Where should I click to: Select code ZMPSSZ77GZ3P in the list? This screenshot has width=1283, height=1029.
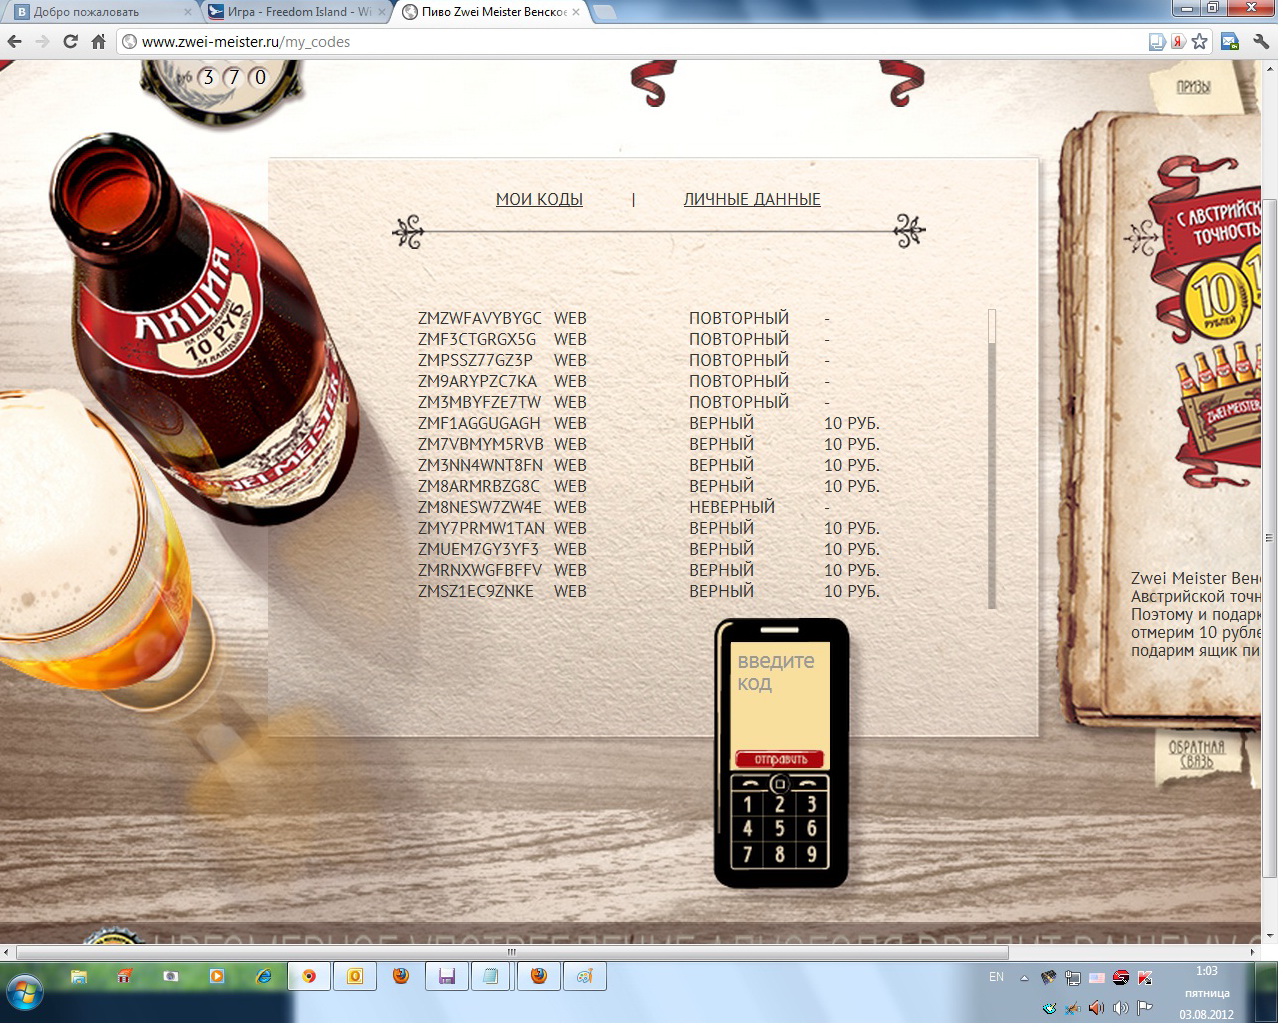point(476,361)
